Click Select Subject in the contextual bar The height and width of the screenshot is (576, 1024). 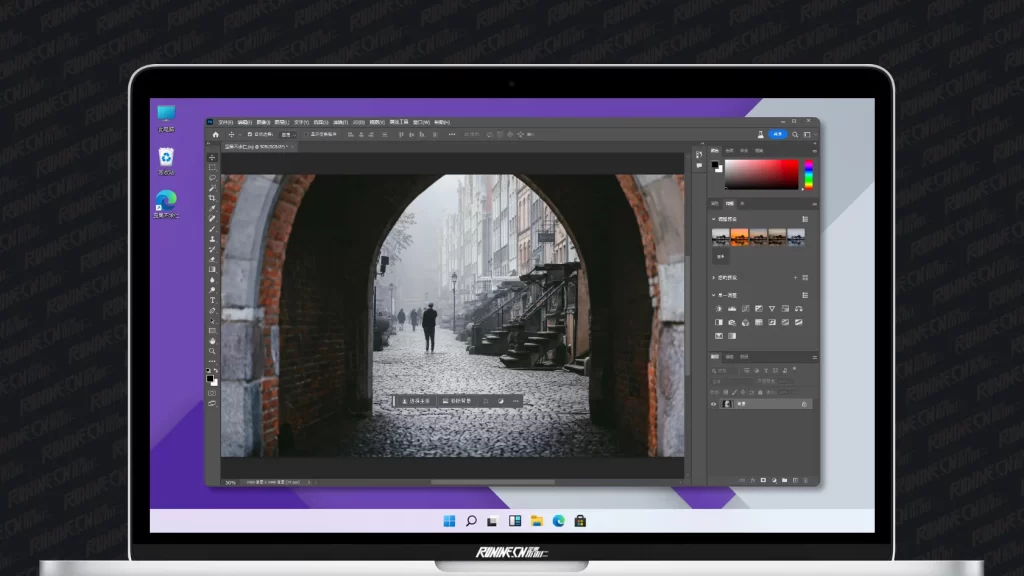click(418, 401)
